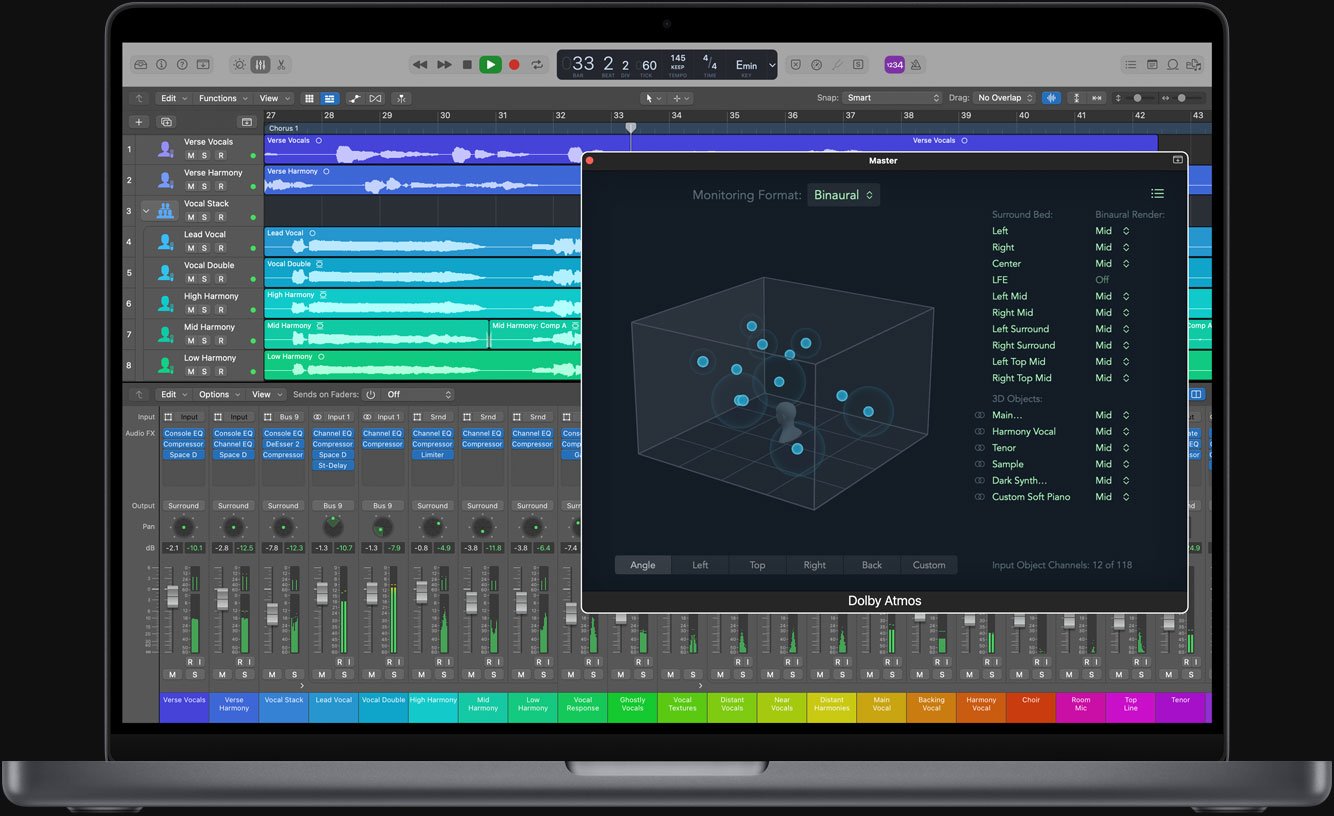Open the Mixer icon in the control bar
This screenshot has width=1334, height=816.
260,64
